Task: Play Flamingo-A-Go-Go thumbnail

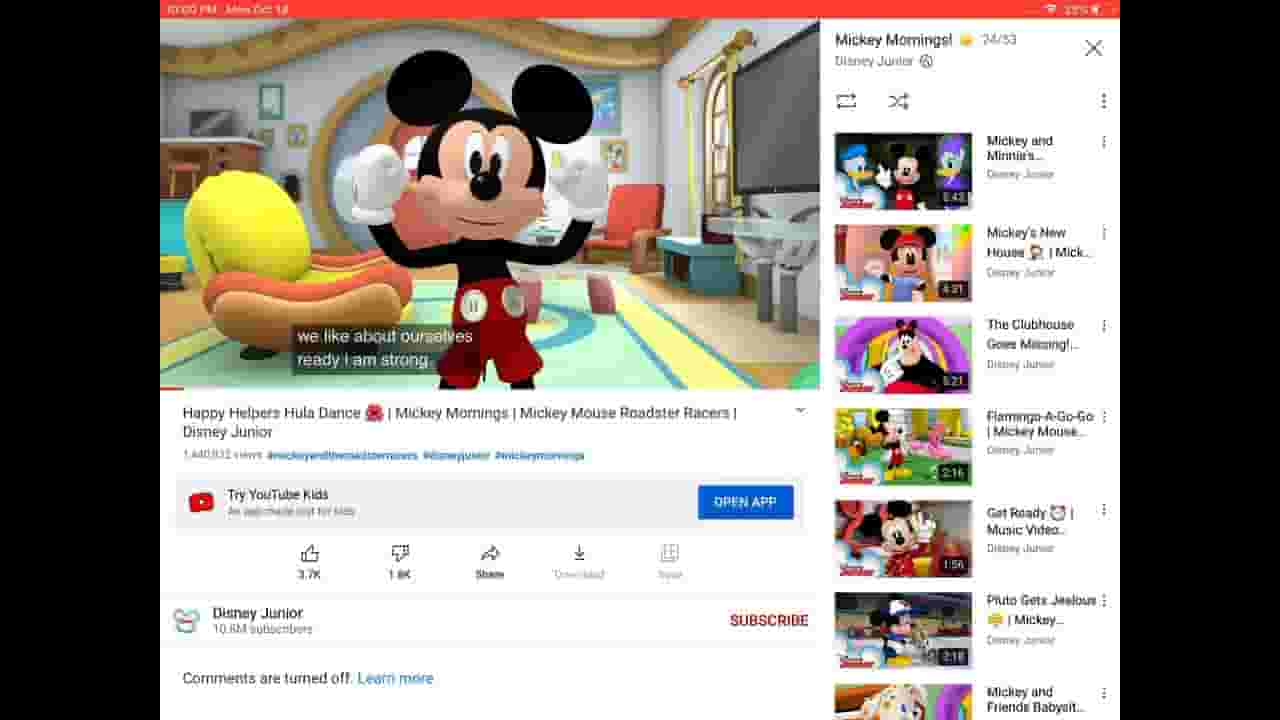Action: [x=903, y=447]
